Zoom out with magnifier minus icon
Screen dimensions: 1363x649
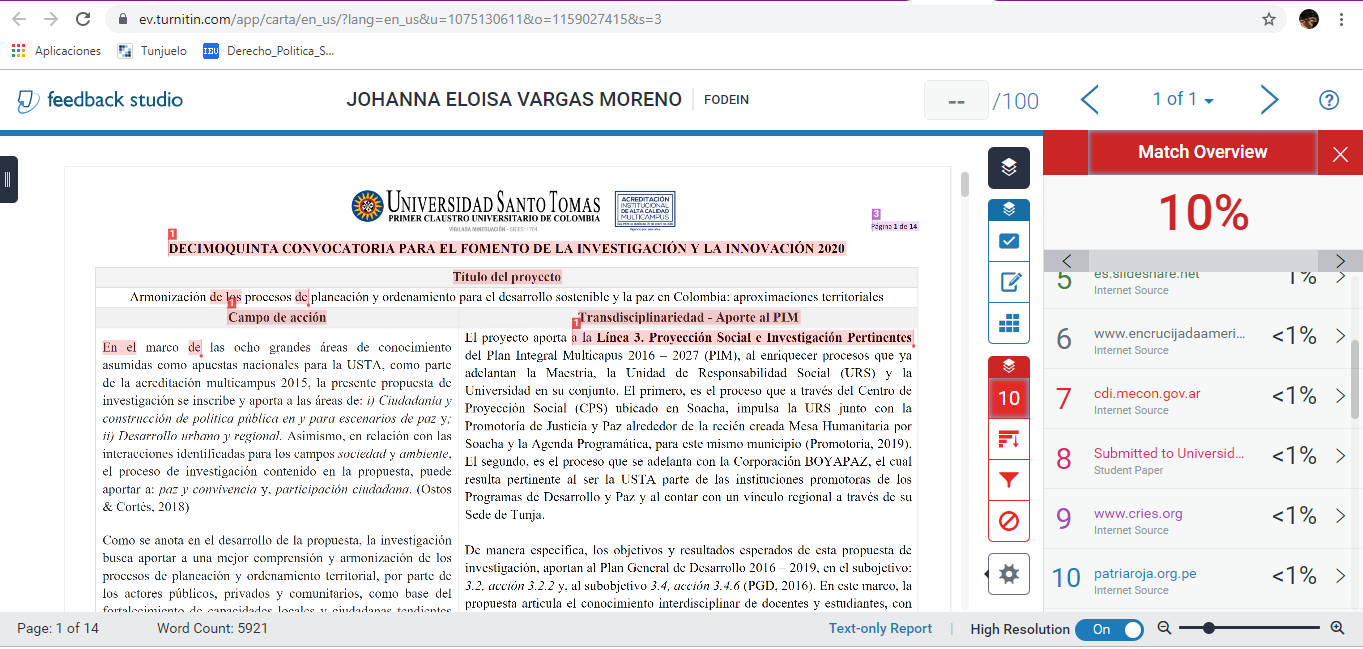1164,628
